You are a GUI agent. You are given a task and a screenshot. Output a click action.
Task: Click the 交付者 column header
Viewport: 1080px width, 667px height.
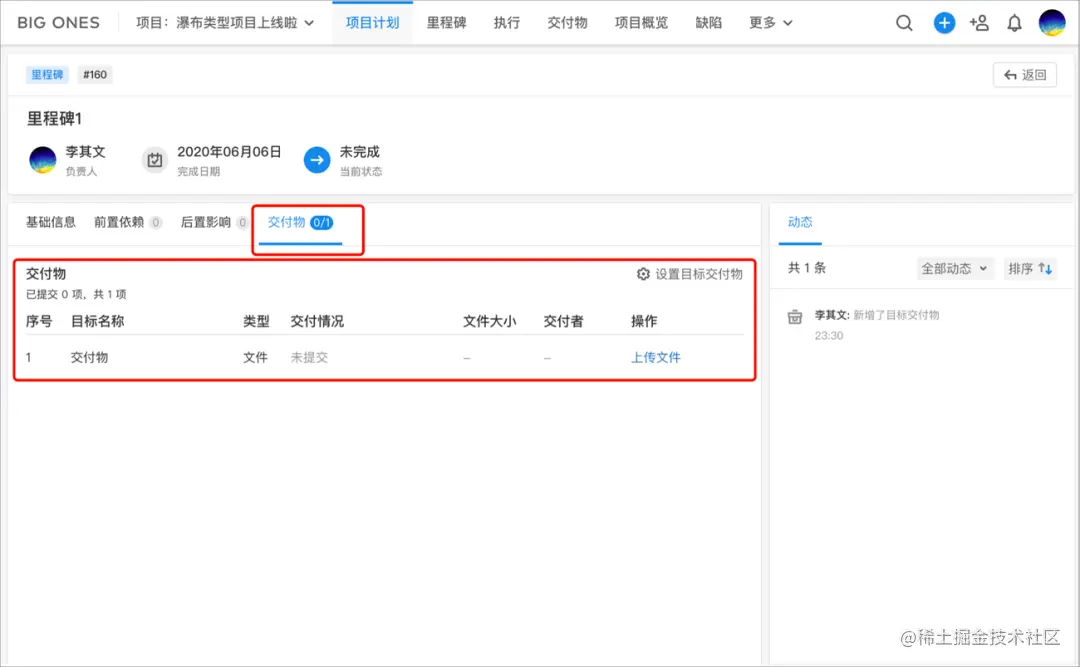coord(563,321)
